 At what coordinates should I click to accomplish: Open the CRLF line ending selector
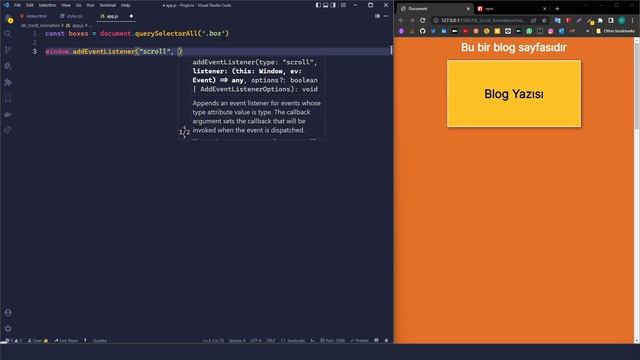tap(271, 340)
